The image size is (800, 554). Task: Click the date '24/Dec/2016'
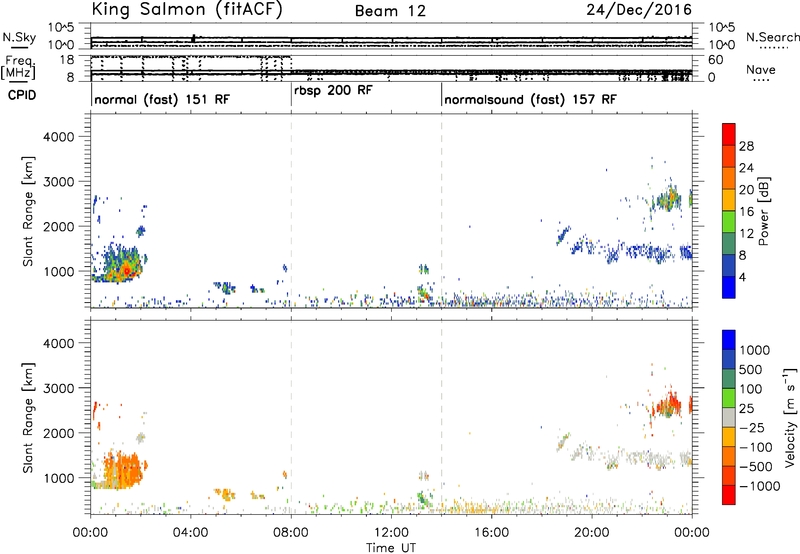tap(639, 9)
